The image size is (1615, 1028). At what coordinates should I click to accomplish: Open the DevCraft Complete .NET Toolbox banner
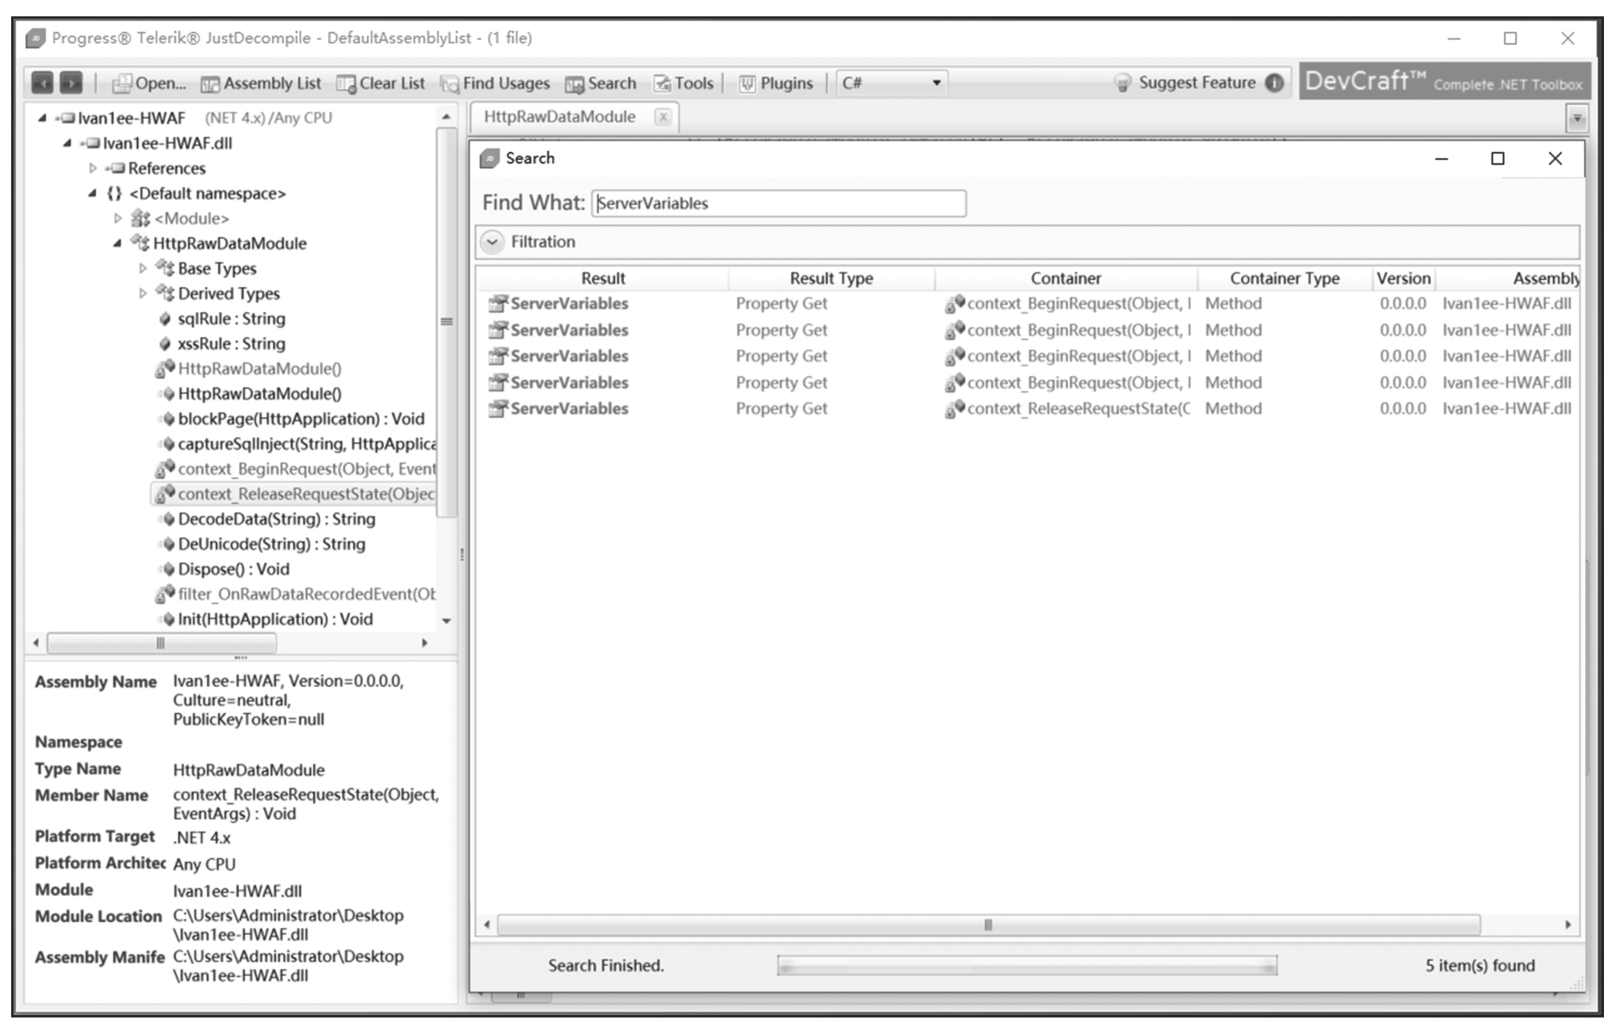(x=1444, y=81)
